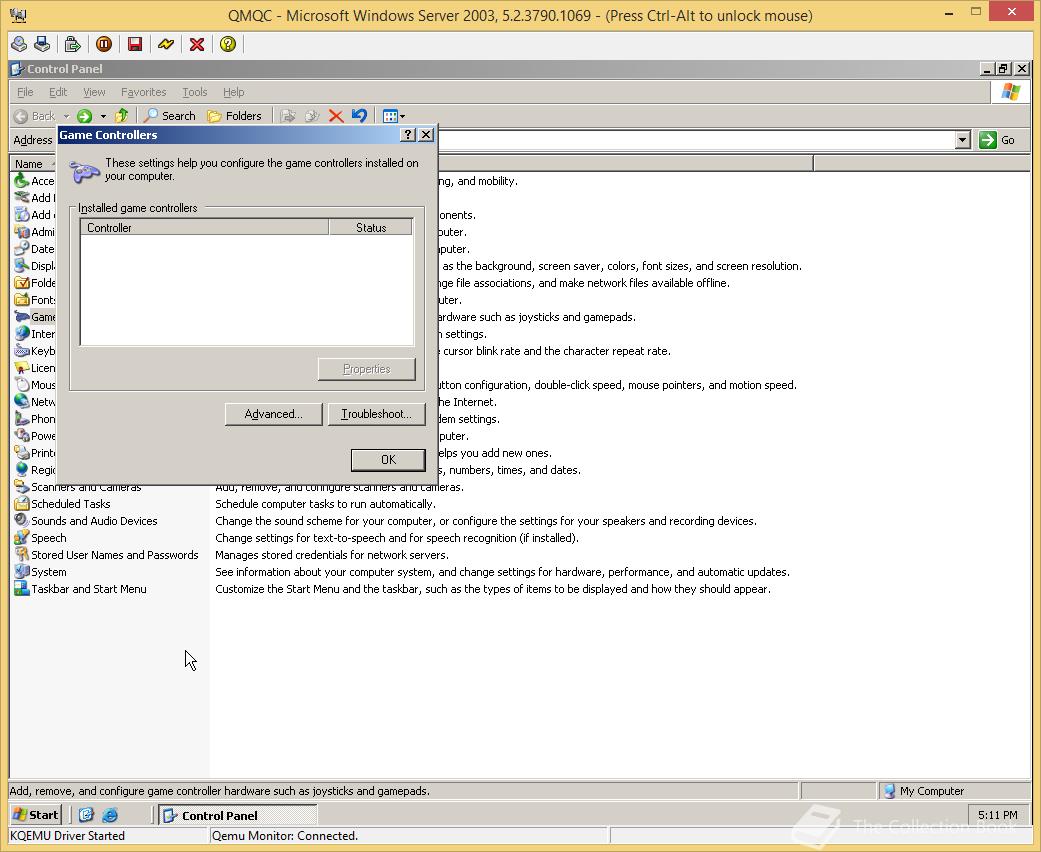Open the Favorites menu
The height and width of the screenshot is (852, 1041).
143,92
